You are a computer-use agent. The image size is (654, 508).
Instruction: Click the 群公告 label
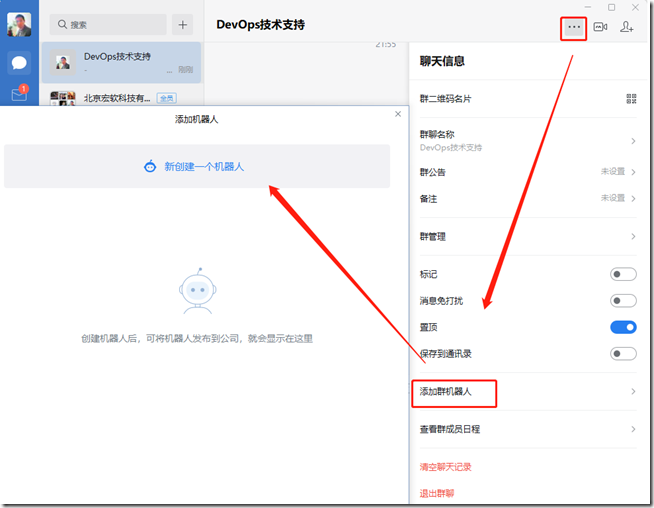click(433, 172)
